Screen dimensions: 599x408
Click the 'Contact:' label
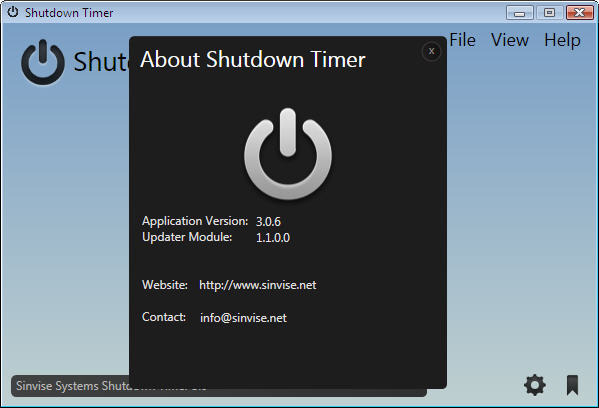click(164, 317)
